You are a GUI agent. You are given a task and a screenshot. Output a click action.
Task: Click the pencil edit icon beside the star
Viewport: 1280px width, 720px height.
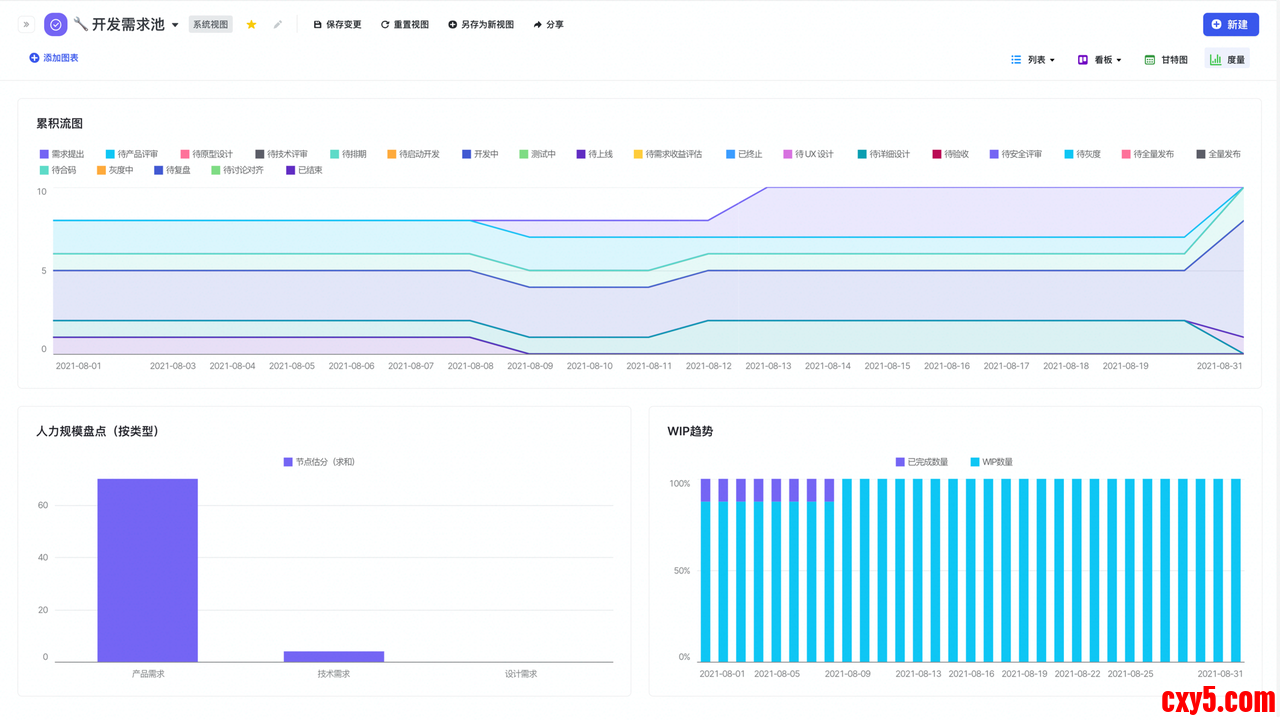pos(278,24)
